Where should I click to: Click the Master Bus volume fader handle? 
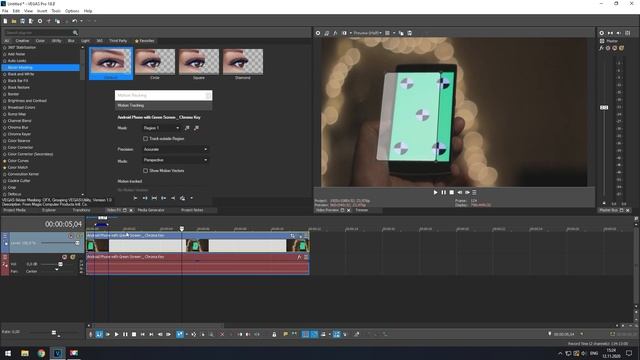604,107
